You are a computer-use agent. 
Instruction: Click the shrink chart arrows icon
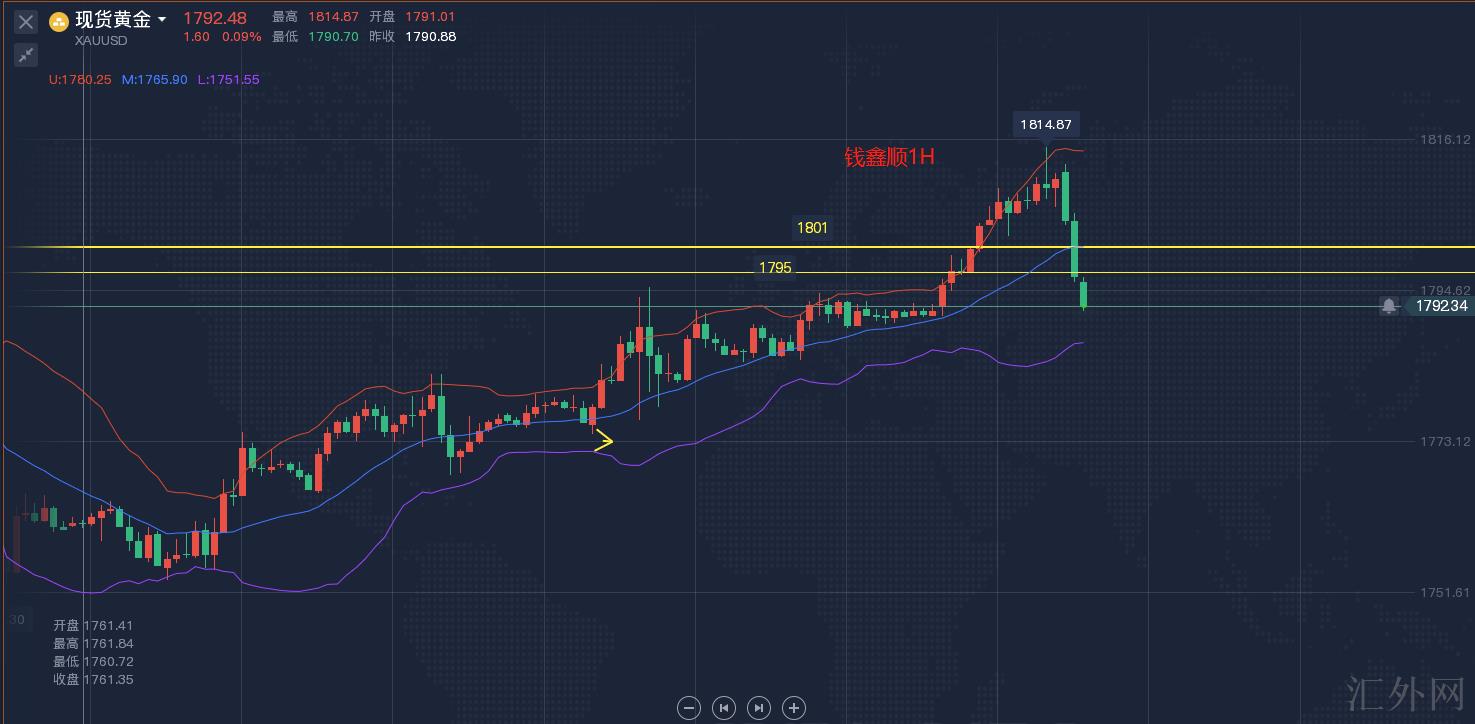pyautogui.click(x=26, y=55)
